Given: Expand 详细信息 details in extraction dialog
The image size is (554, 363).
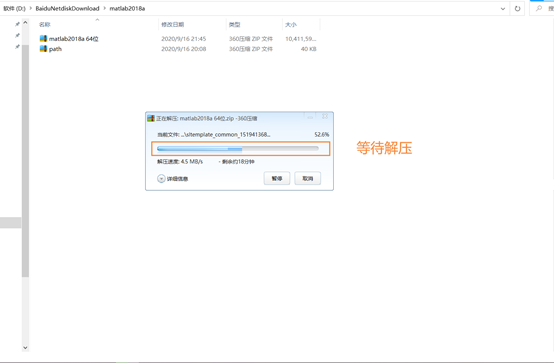Looking at the screenshot, I should click(x=172, y=179).
